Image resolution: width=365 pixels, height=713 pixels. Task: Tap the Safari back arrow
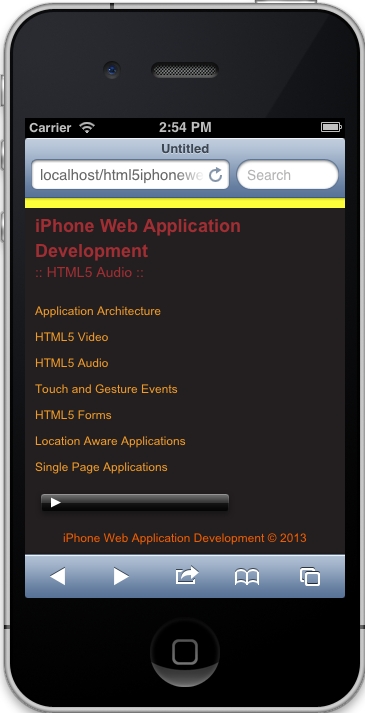click(58, 576)
